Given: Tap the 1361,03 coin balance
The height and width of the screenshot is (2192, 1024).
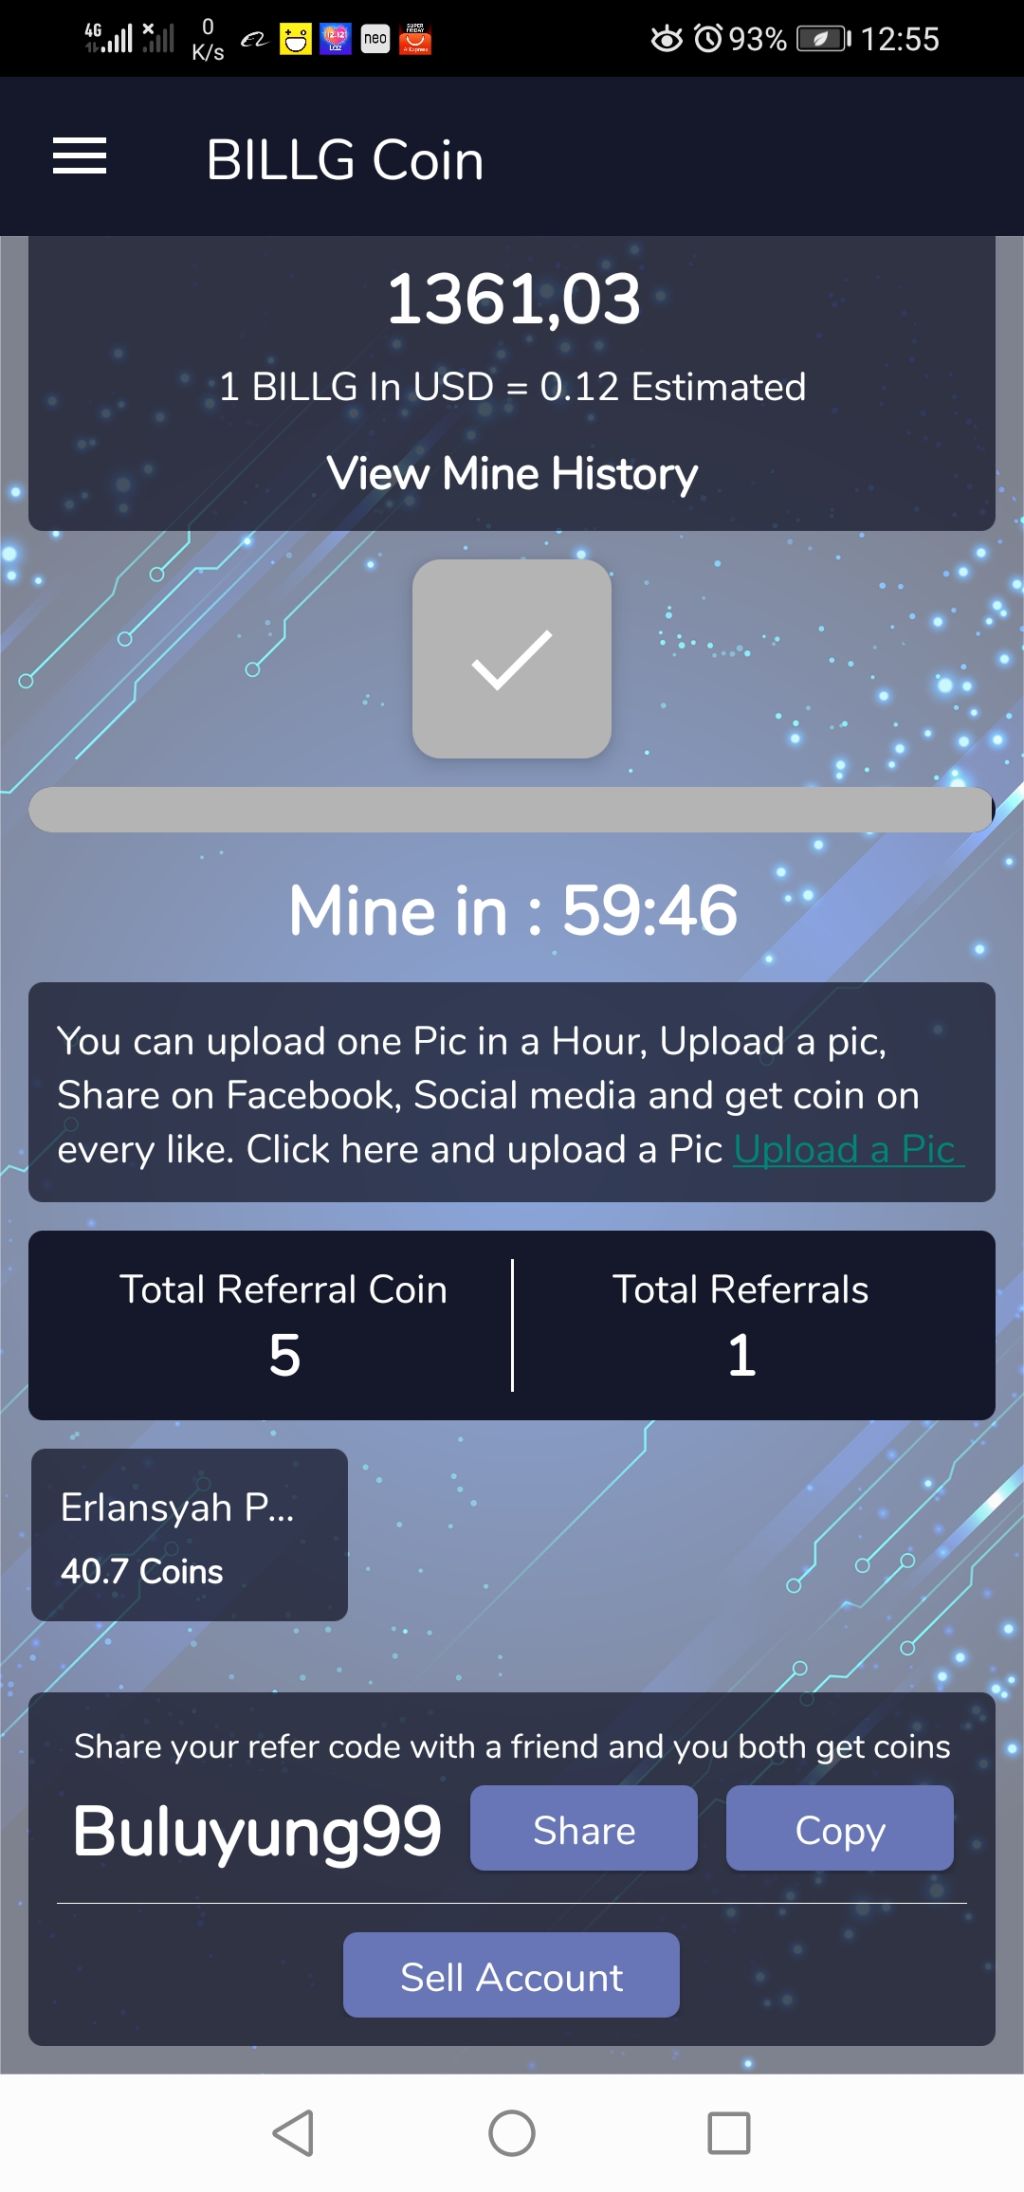Looking at the screenshot, I should [513, 299].
